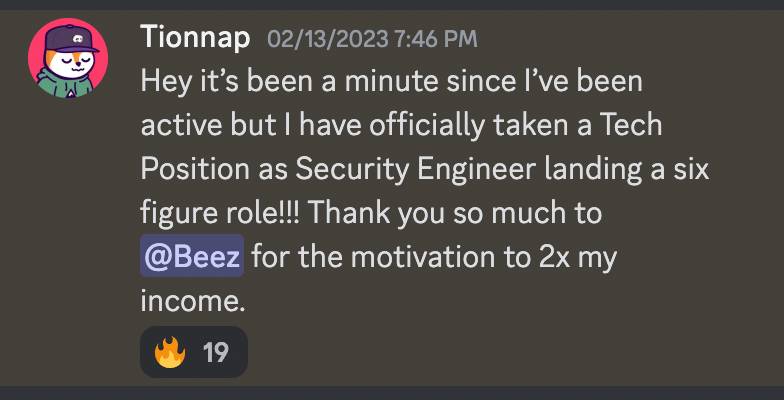Screen dimensions: 784x400
Task: Open the @Beez mention profile
Action: tap(192, 256)
